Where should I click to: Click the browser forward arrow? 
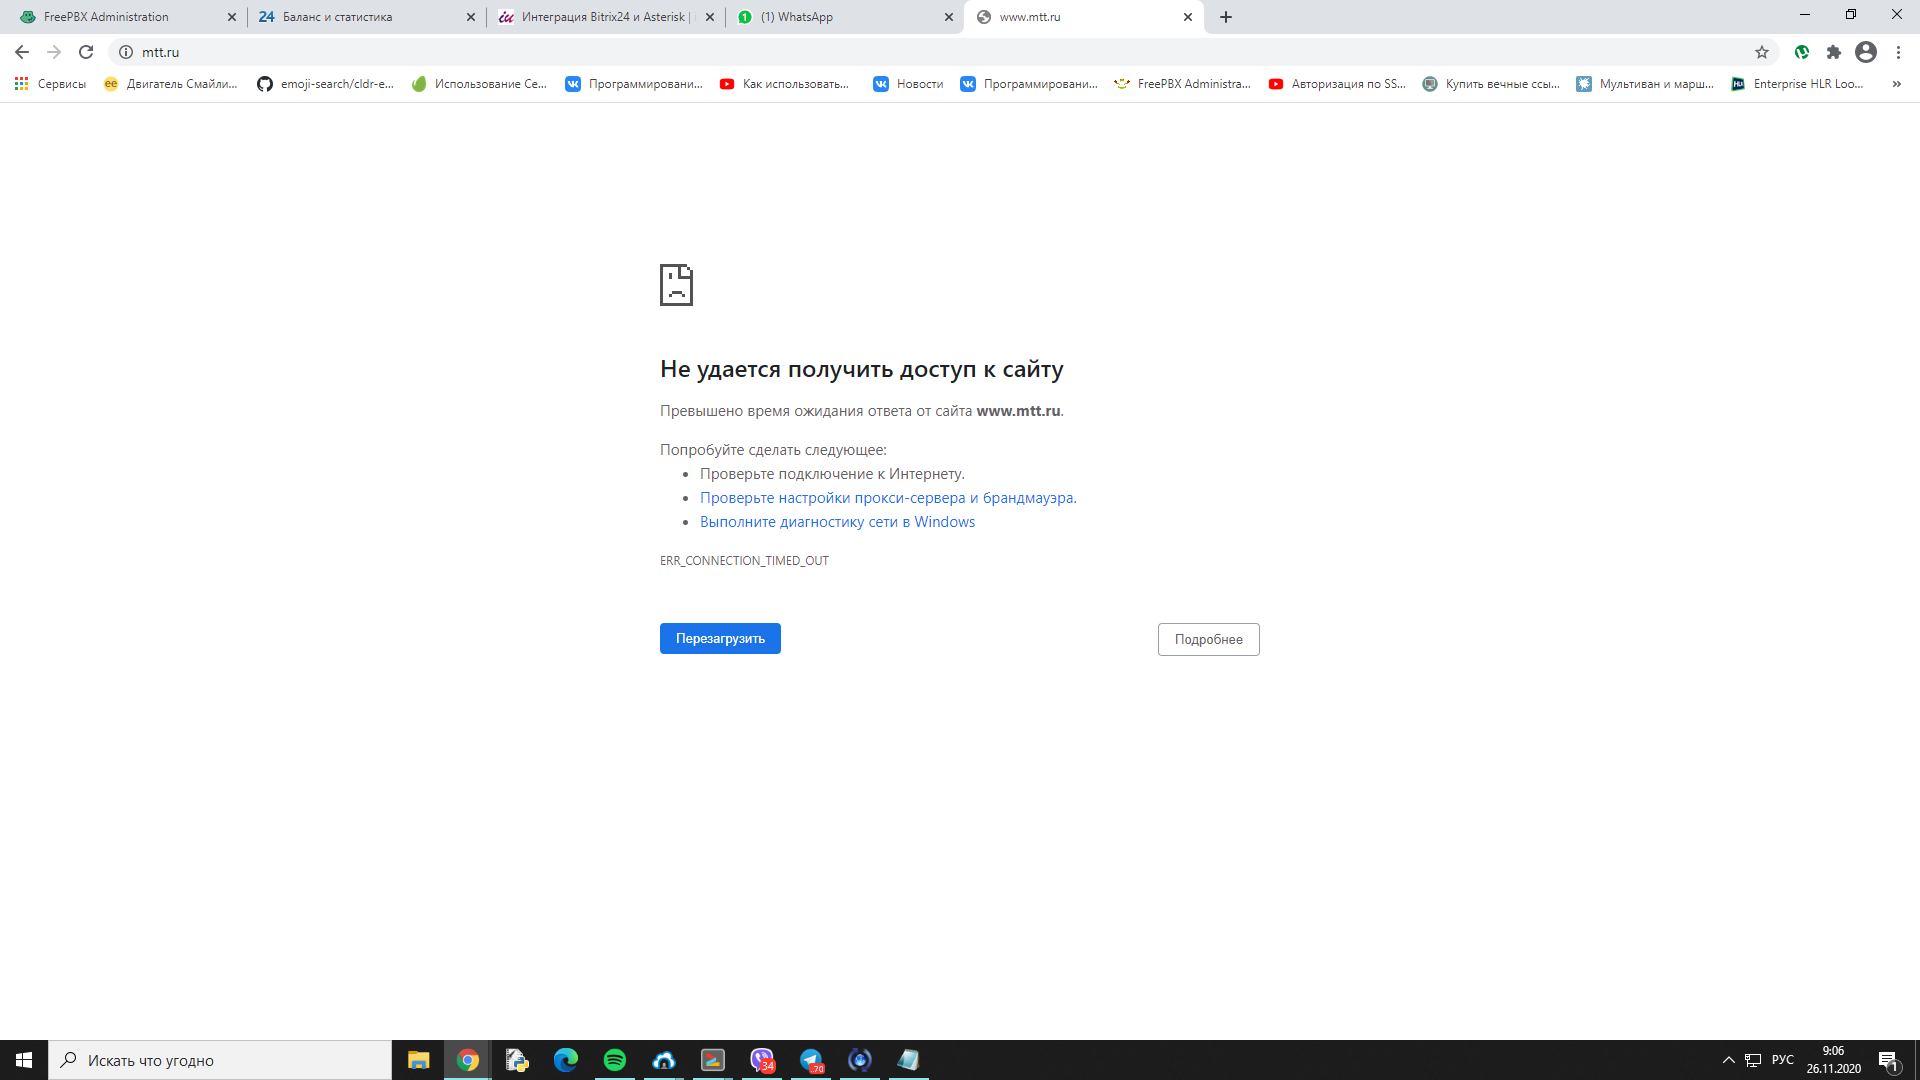pos(54,52)
